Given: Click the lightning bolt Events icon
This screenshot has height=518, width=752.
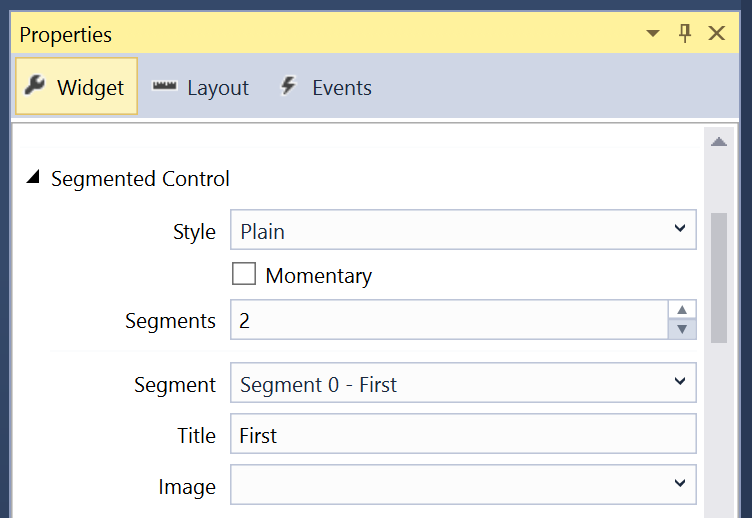Looking at the screenshot, I should [x=289, y=86].
